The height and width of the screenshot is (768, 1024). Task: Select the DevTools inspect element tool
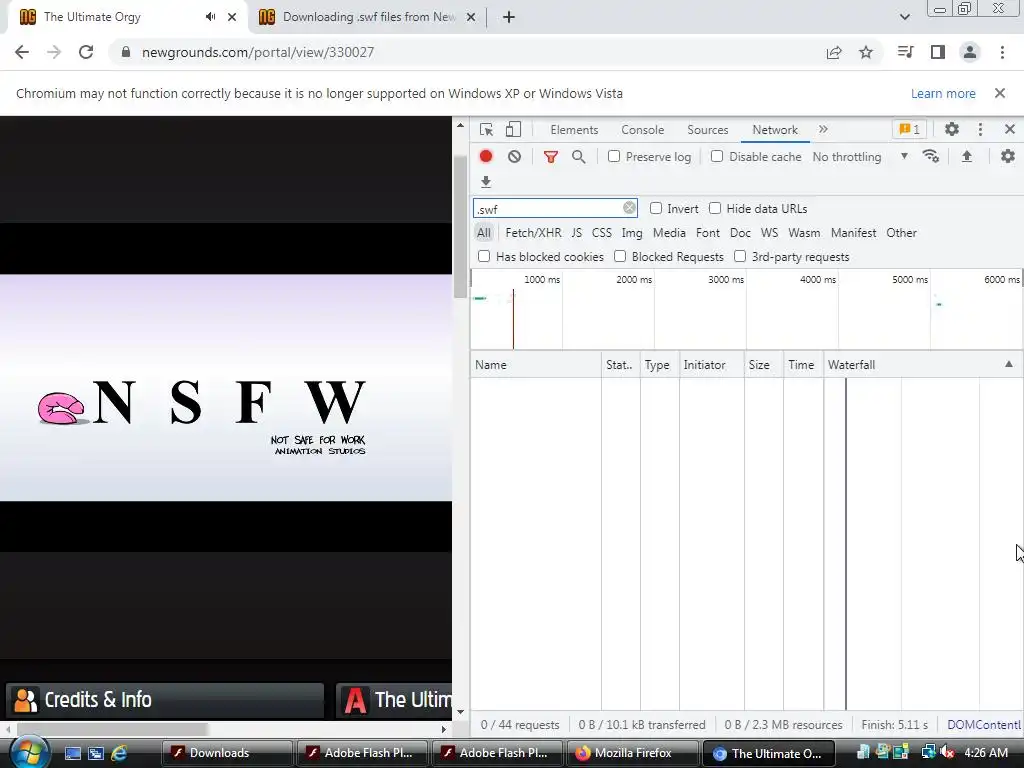pyautogui.click(x=487, y=129)
